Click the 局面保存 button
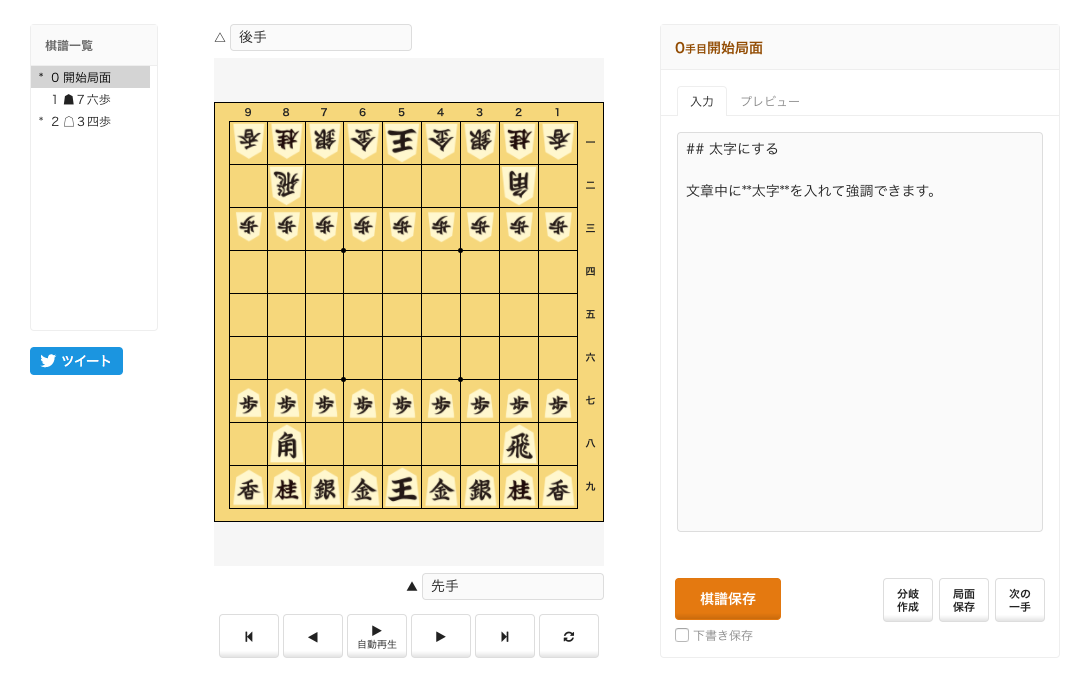This screenshot has height=690, width=1090. click(x=964, y=600)
